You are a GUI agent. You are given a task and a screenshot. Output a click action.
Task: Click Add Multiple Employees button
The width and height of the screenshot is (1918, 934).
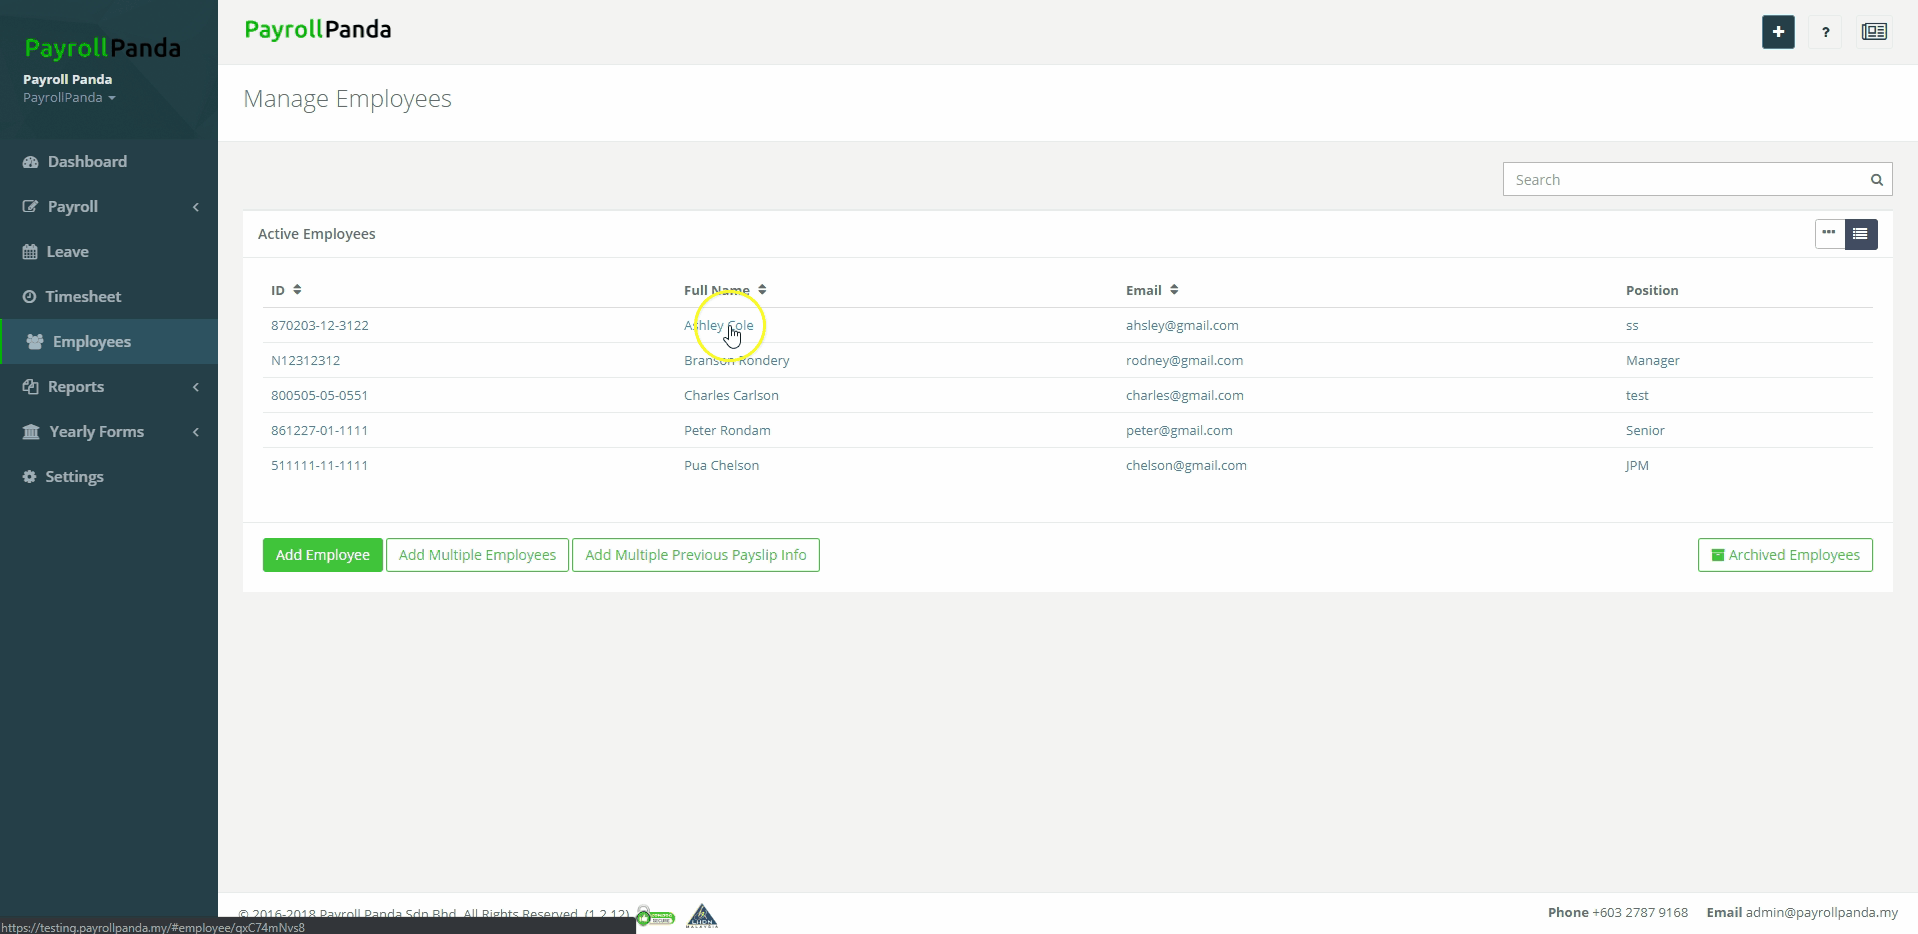click(477, 555)
